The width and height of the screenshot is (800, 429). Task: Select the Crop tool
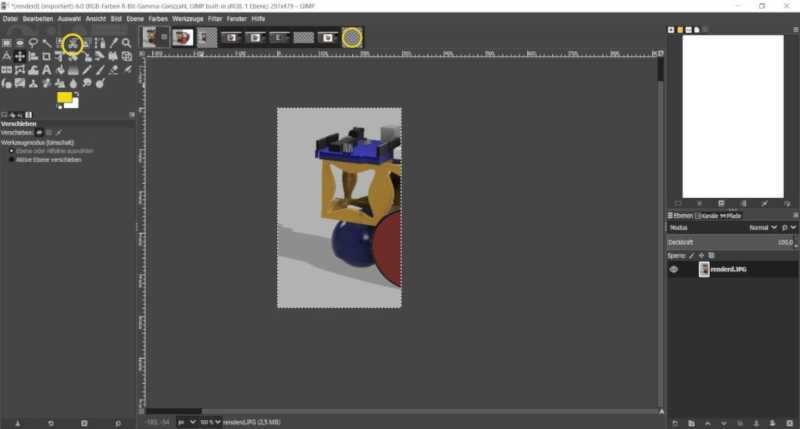coord(46,56)
